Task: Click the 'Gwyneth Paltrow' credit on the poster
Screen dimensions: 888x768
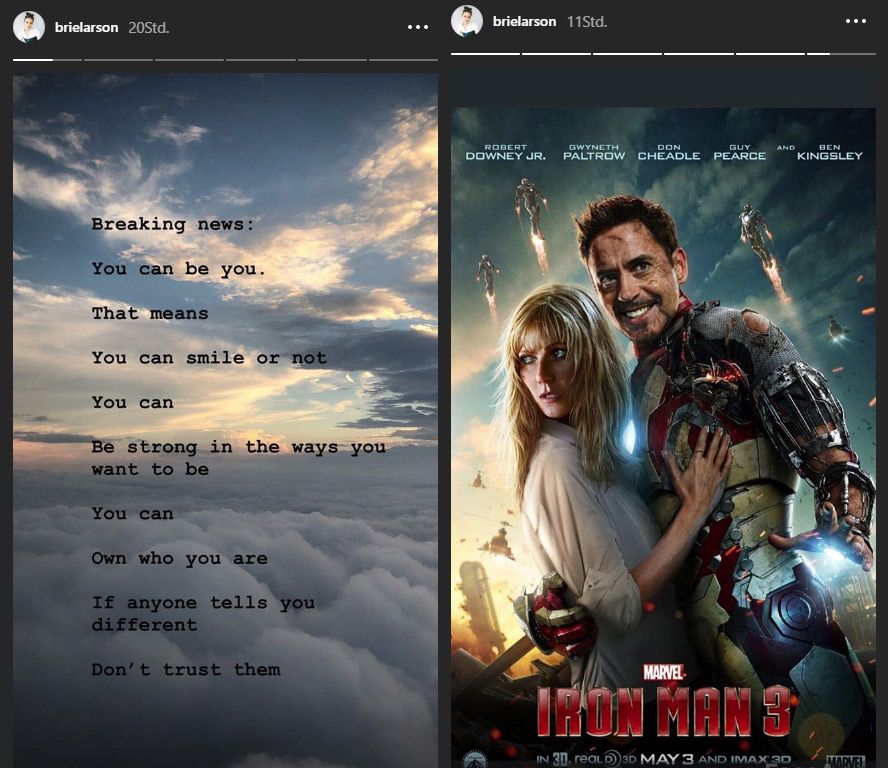Action: [x=594, y=152]
